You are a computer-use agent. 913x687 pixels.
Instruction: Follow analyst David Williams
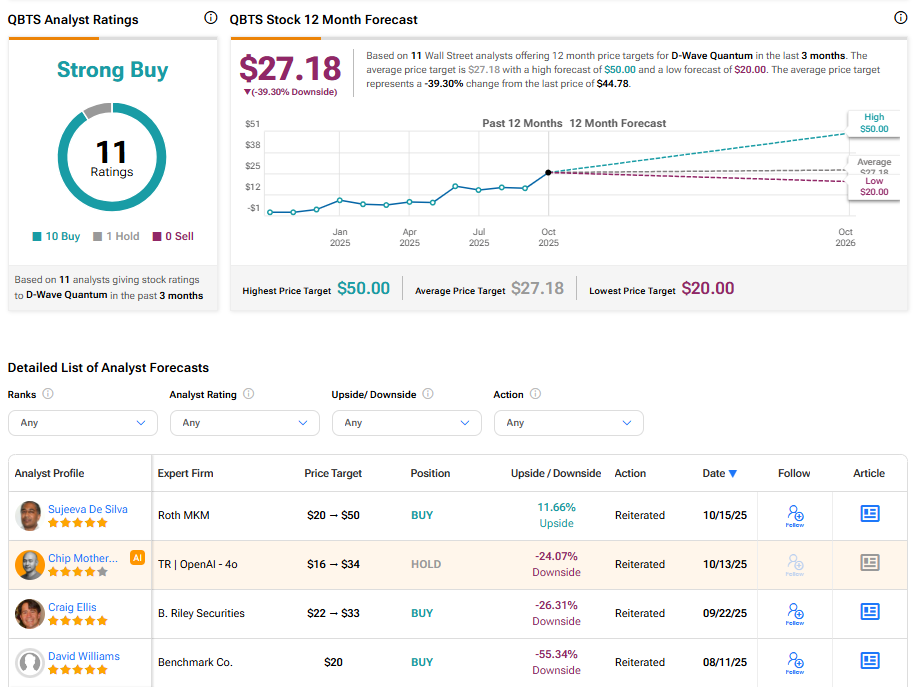(x=795, y=662)
